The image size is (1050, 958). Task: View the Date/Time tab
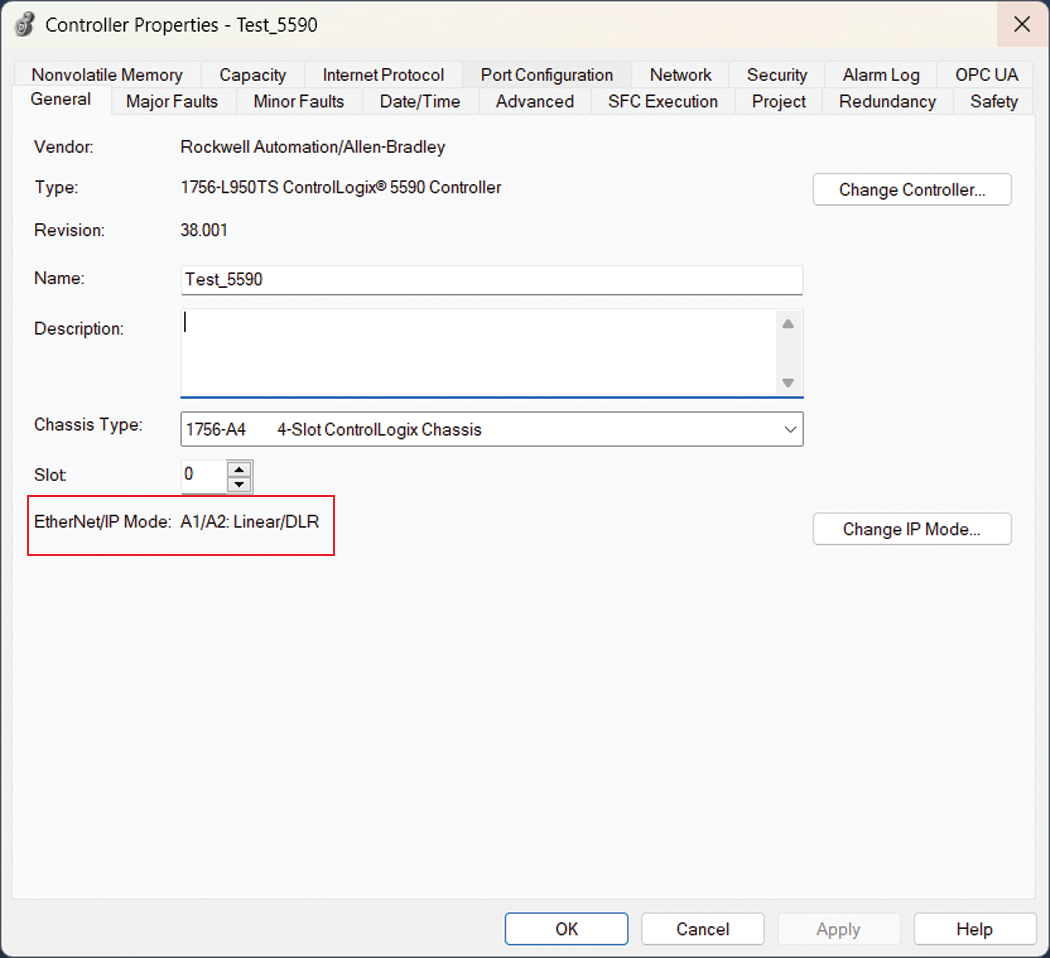[420, 101]
